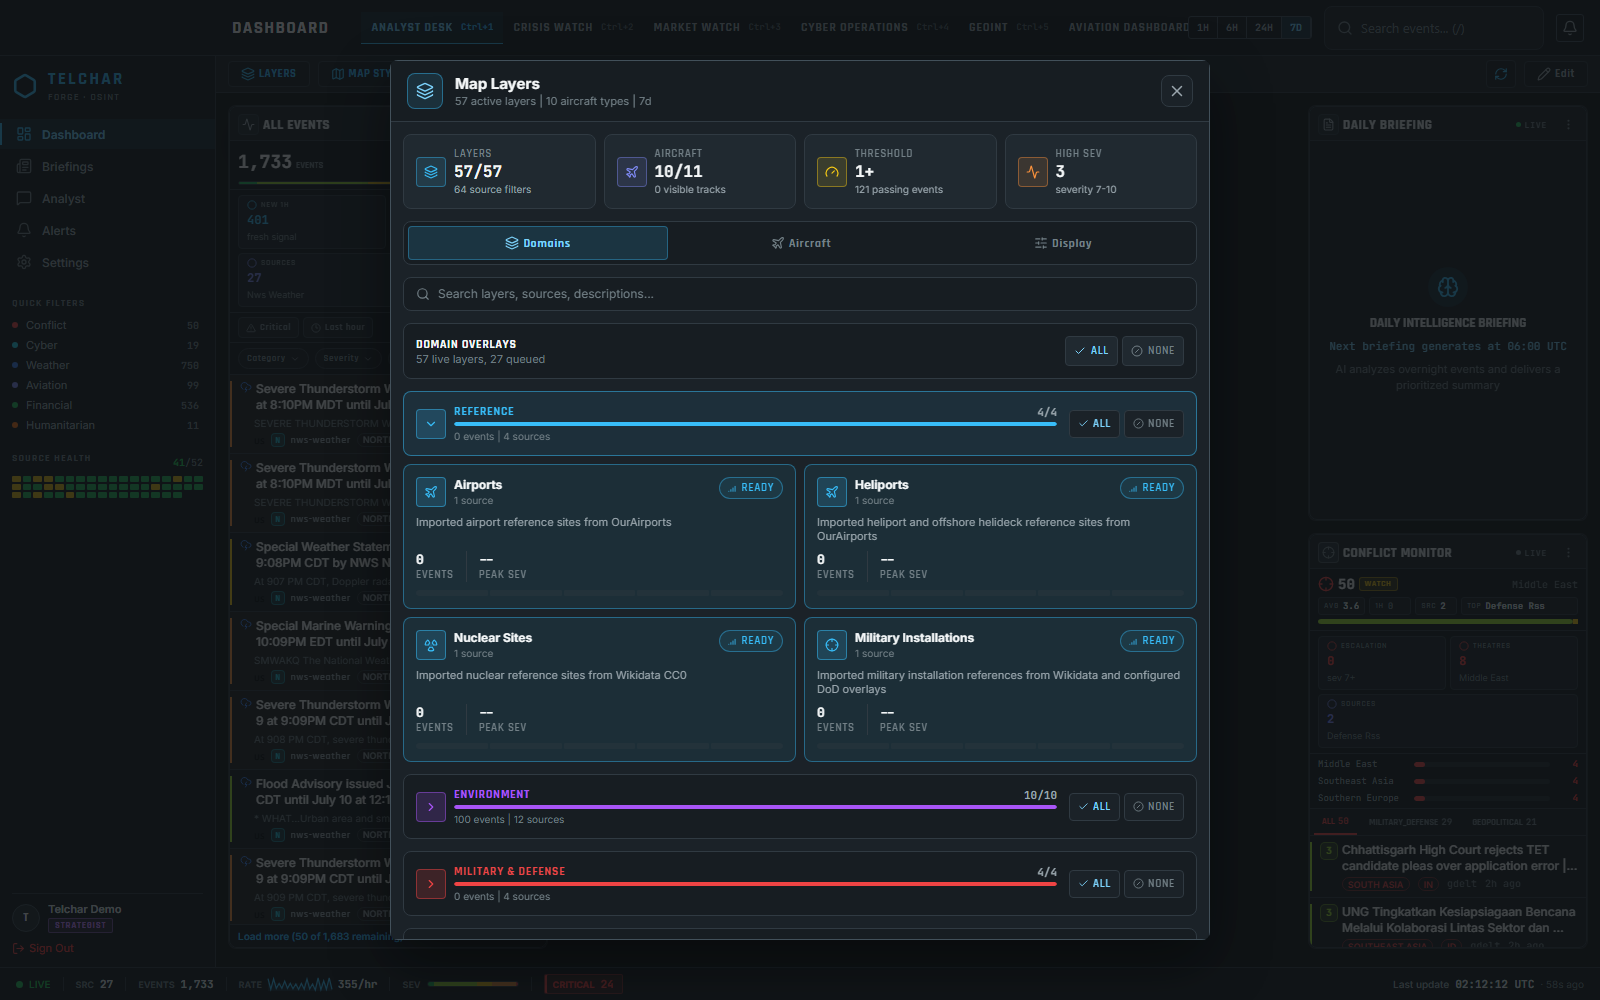Open the Cyber Operations tab
The height and width of the screenshot is (1000, 1600).
coord(874,27)
